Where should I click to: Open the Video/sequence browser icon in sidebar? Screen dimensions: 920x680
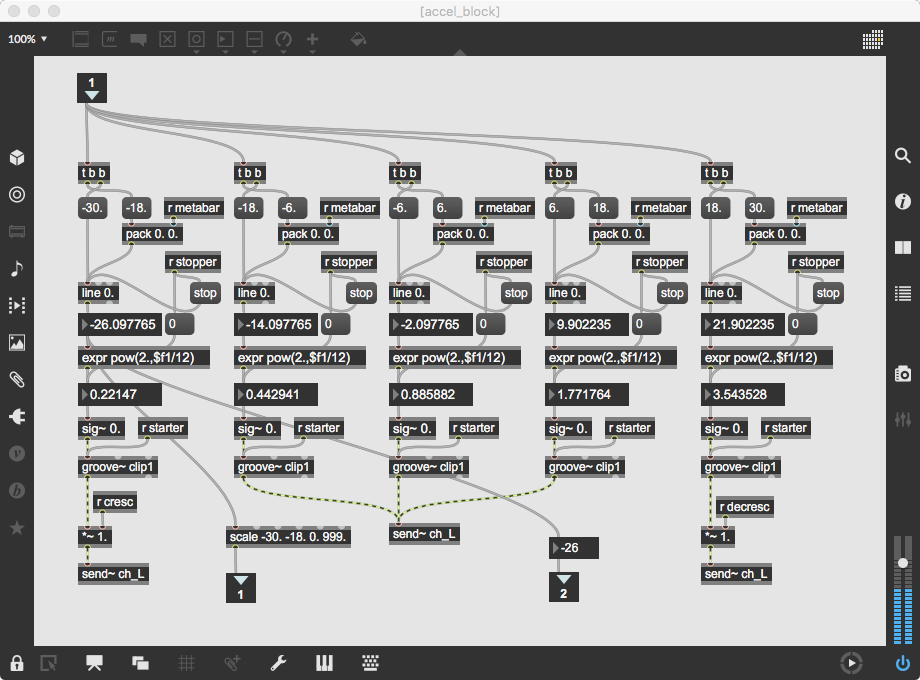coord(17,305)
